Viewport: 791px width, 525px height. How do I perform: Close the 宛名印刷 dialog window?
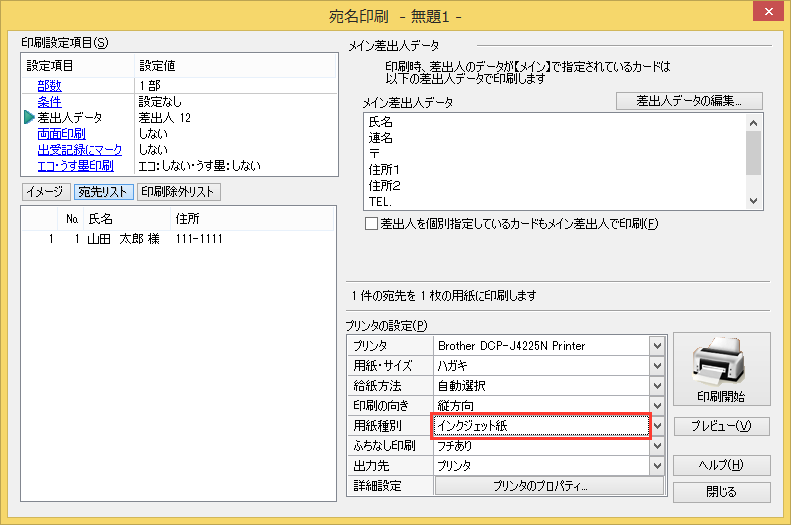point(768,11)
